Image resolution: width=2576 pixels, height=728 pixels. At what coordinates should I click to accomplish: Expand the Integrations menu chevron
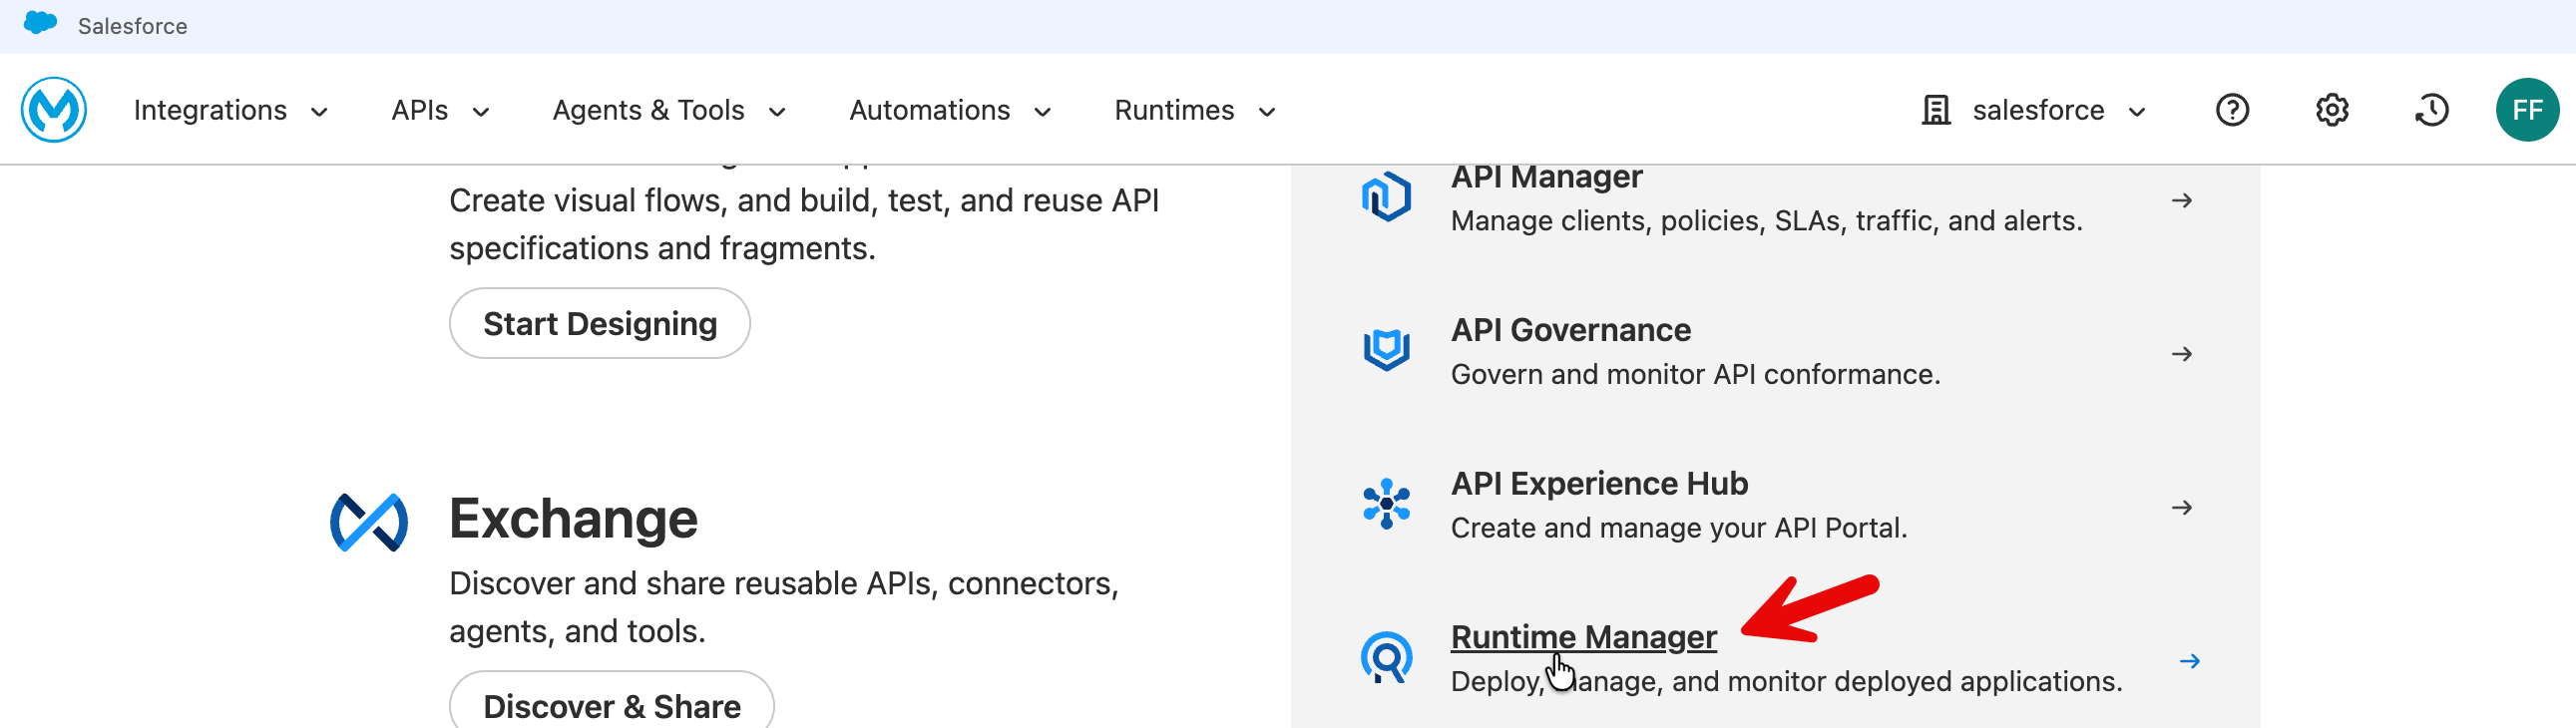coord(319,112)
